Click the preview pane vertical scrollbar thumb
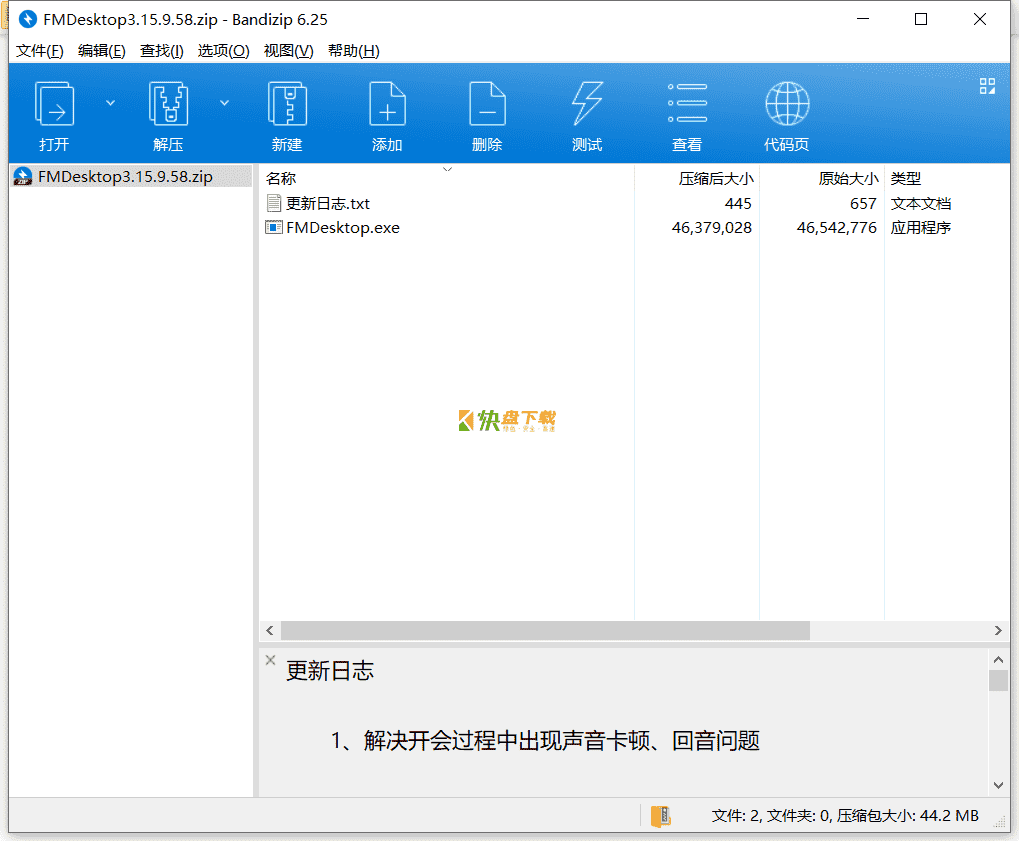This screenshot has height=841, width=1019. click(998, 680)
